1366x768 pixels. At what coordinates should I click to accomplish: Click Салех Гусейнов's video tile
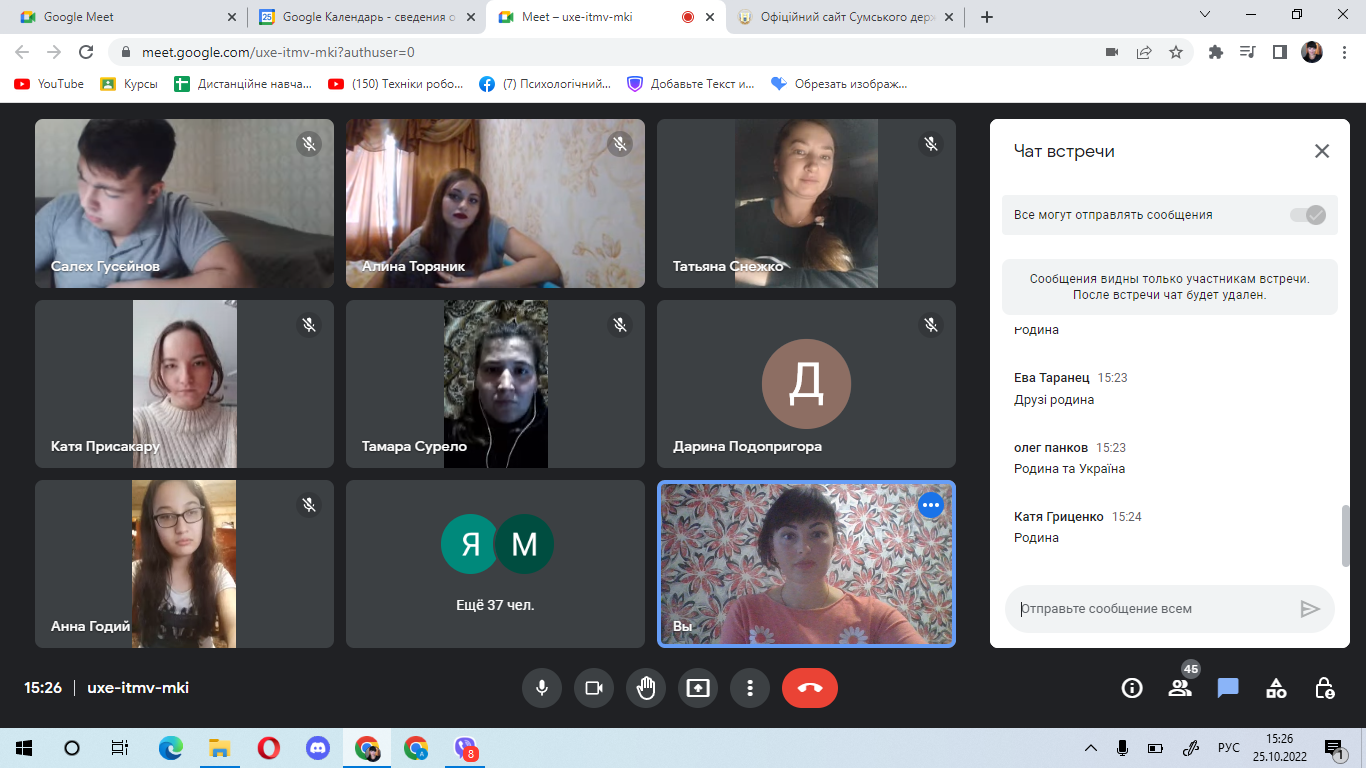point(185,204)
